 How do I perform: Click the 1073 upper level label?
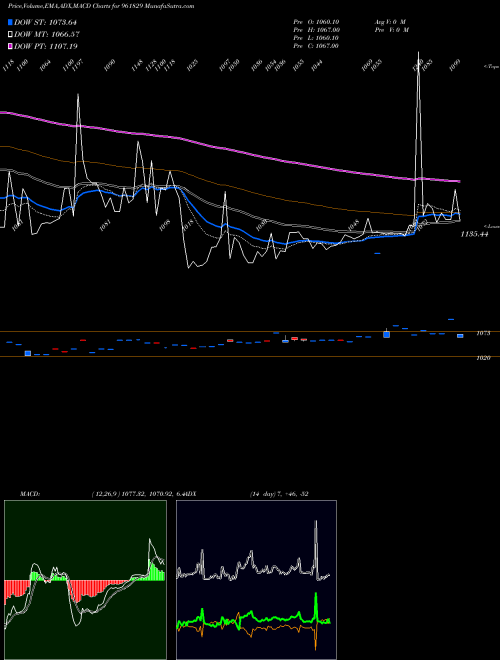(483, 333)
